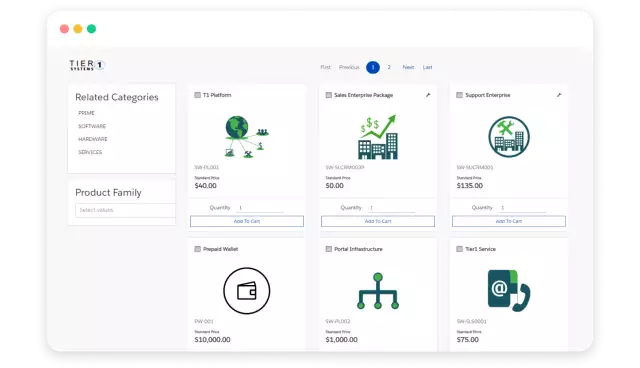Click the wrench icon on Sales Enterprise Package
This screenshot has height=368, width=640.
pyautogui.click(x=428, y=95)
